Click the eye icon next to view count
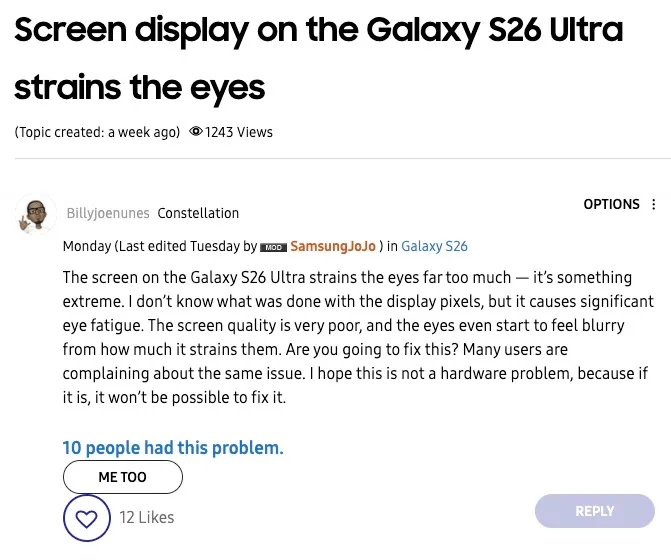Screen dimensions: 671x560 (195, 132)
